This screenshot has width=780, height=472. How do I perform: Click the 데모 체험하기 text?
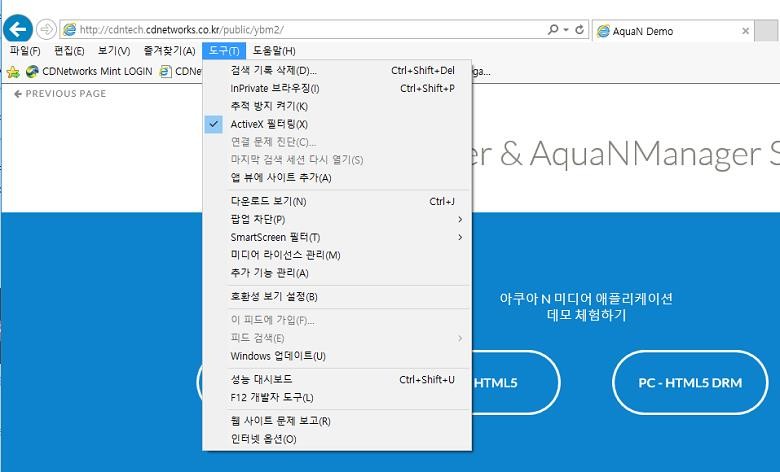click(x=586, y=315)
